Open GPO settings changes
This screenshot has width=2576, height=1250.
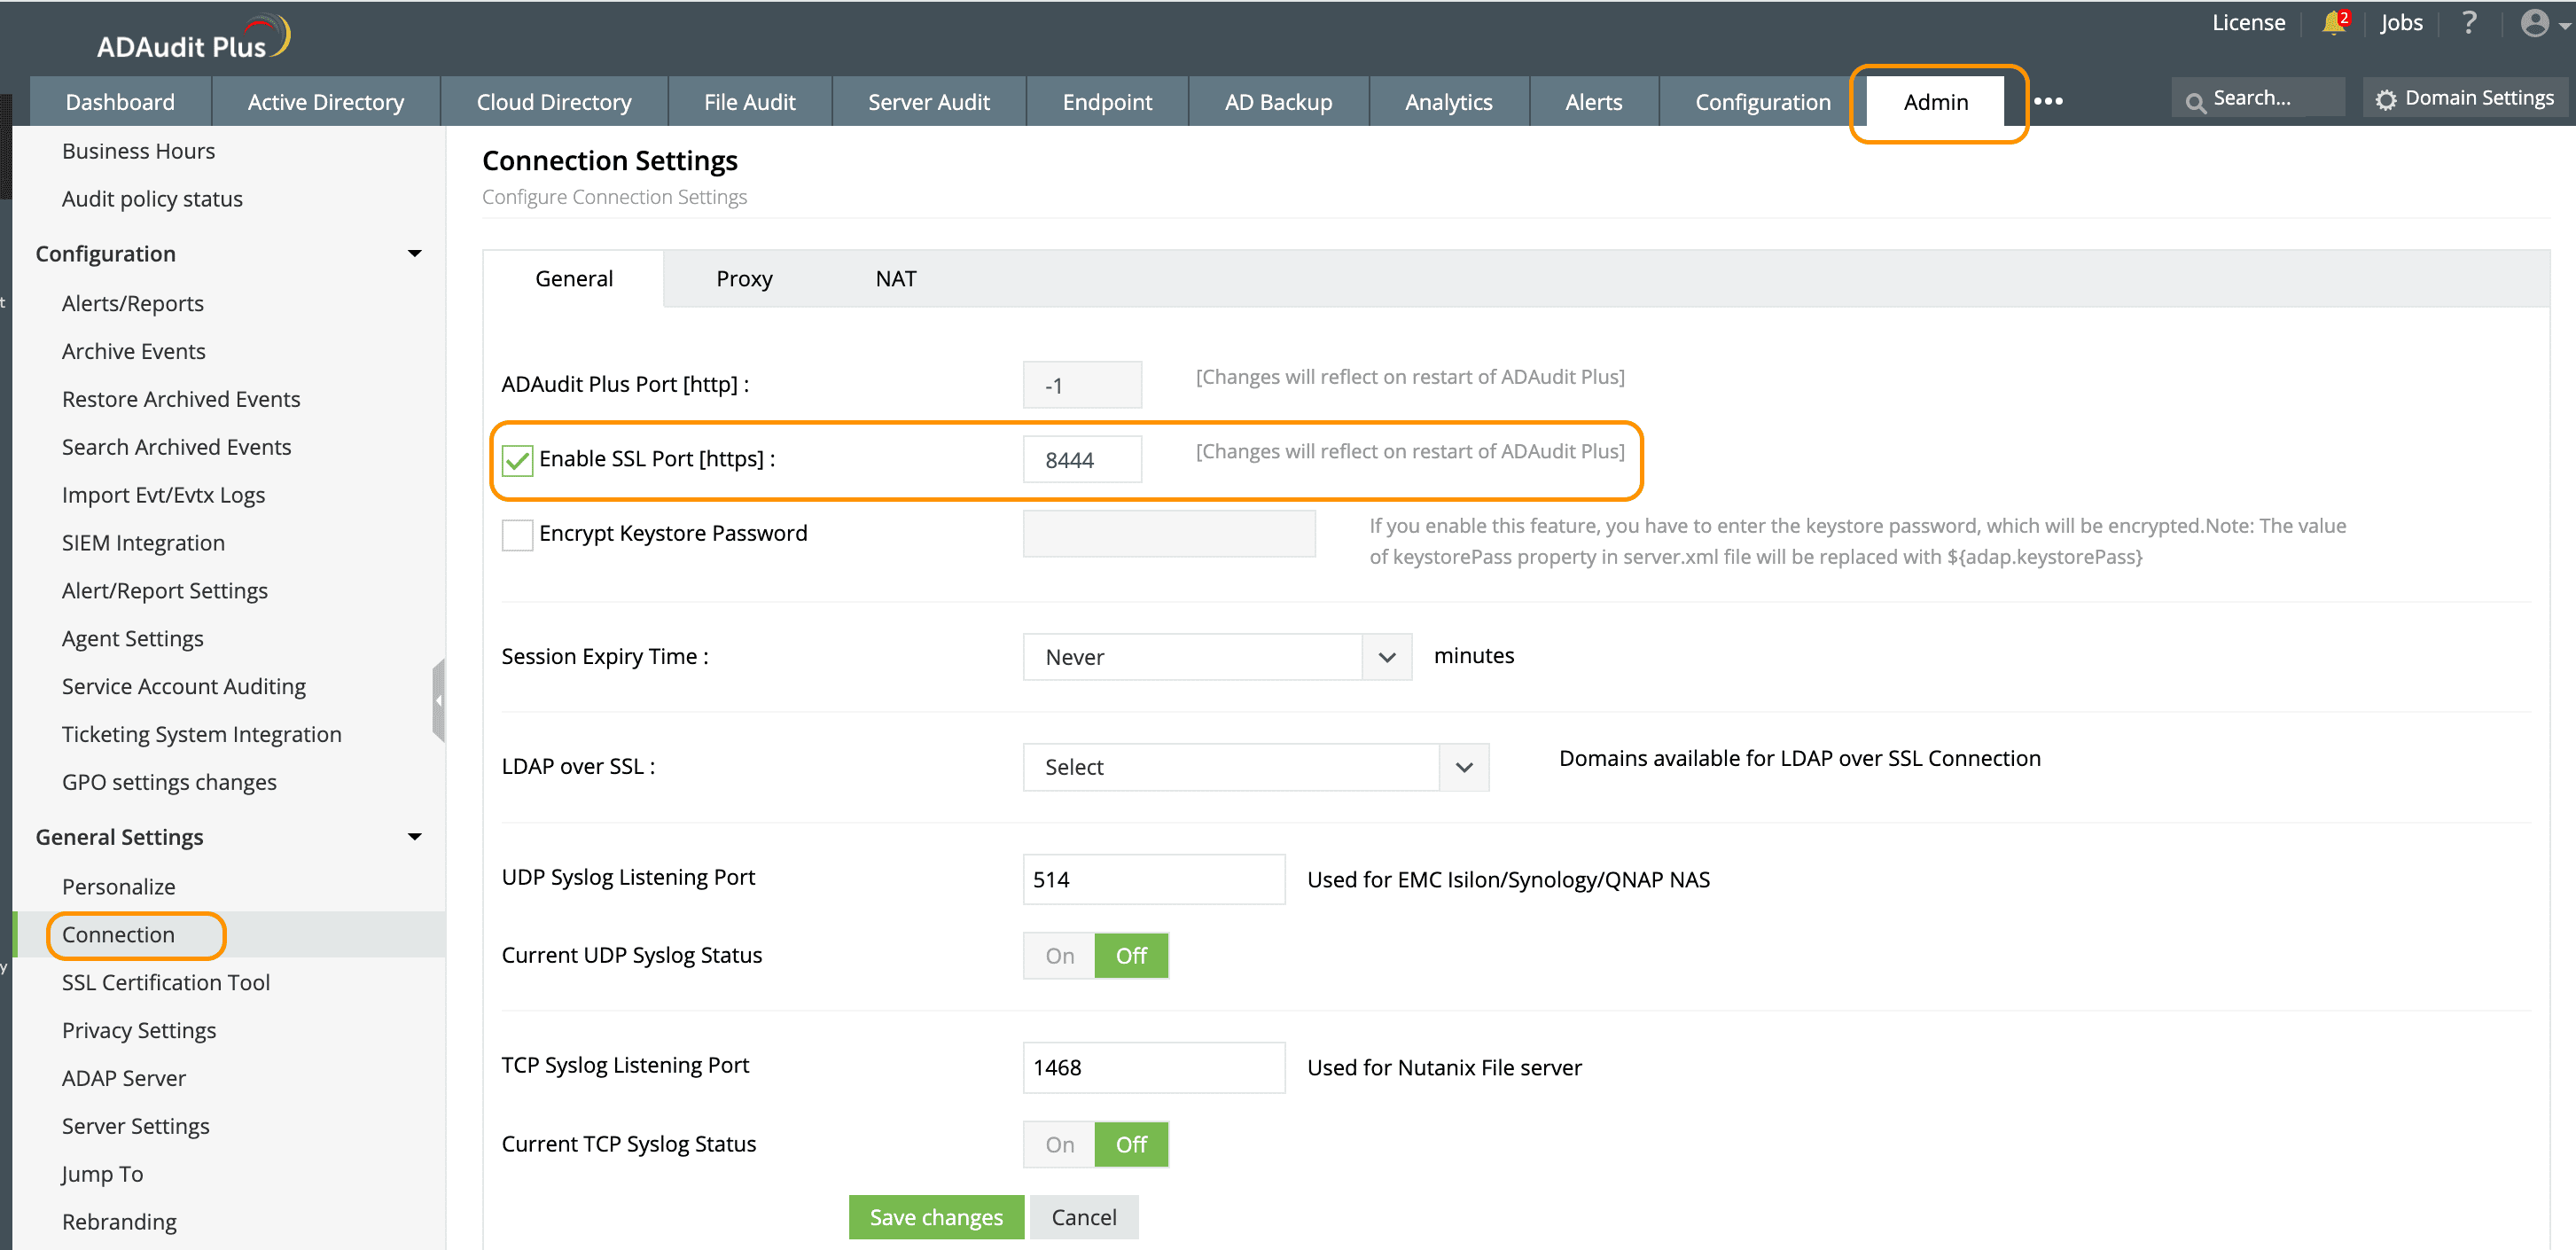[x=169, y=783]
